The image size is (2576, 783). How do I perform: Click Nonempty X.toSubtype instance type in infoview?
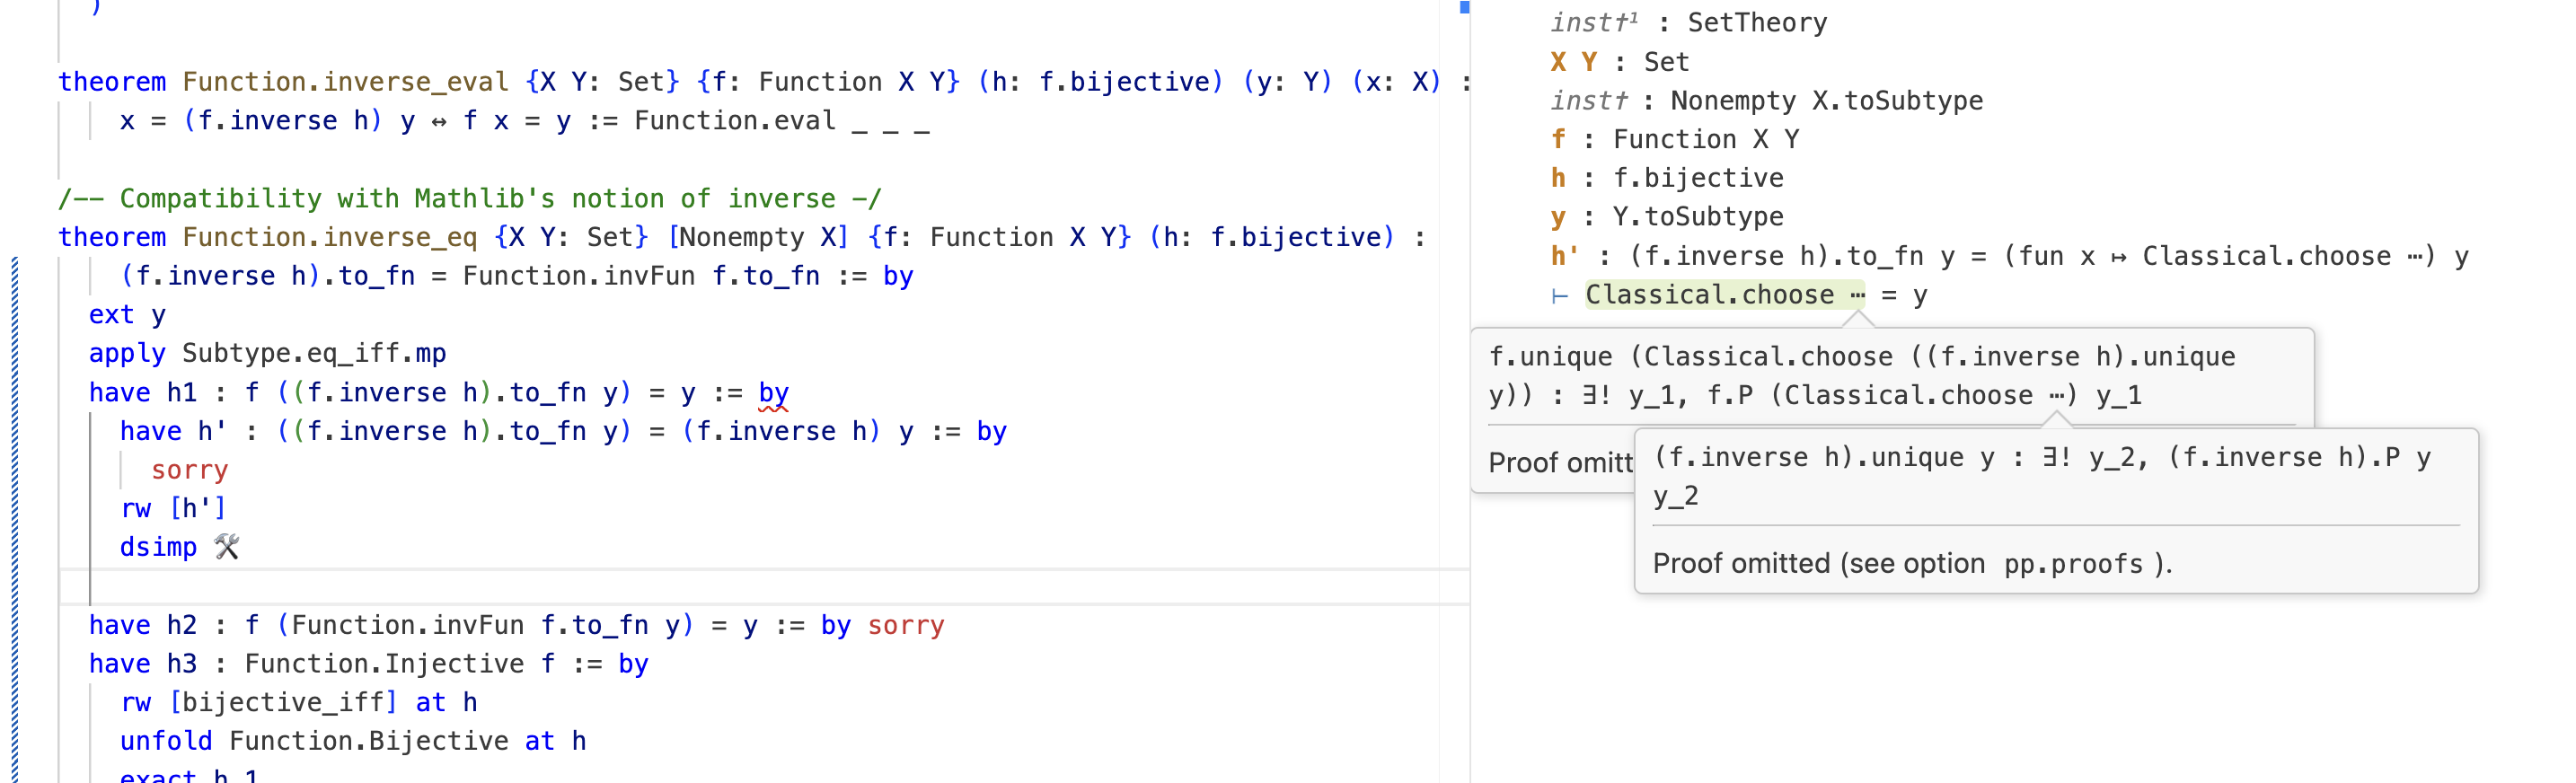[x=1826, y=101]
